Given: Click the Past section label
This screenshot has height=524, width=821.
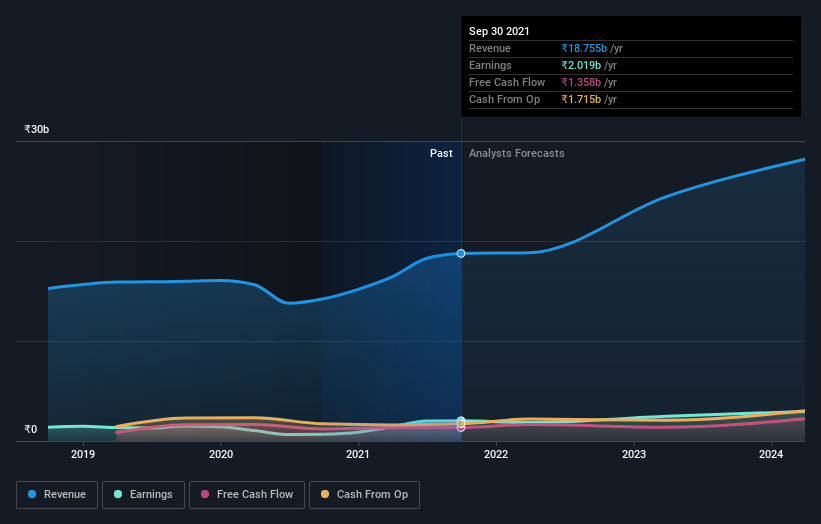Looking at the screenshot, I should point(441,153).
